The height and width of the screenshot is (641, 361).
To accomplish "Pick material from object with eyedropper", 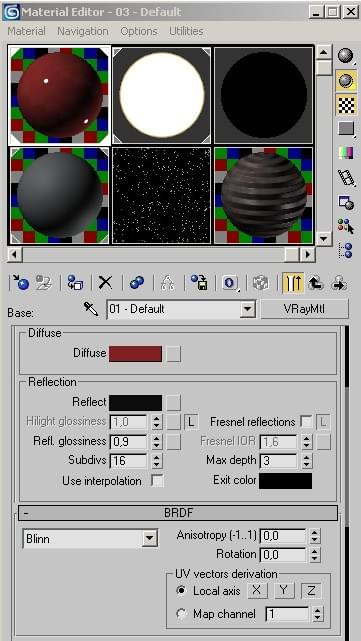I will [91, 309].
